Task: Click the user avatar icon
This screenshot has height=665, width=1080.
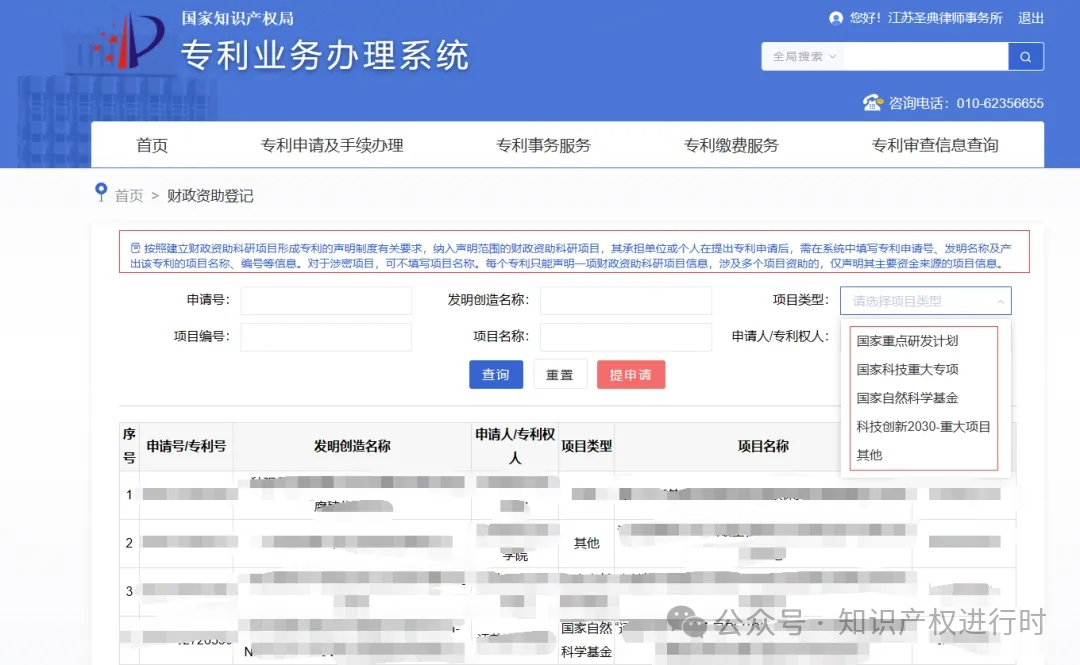Action: click(x=836, y=18)
